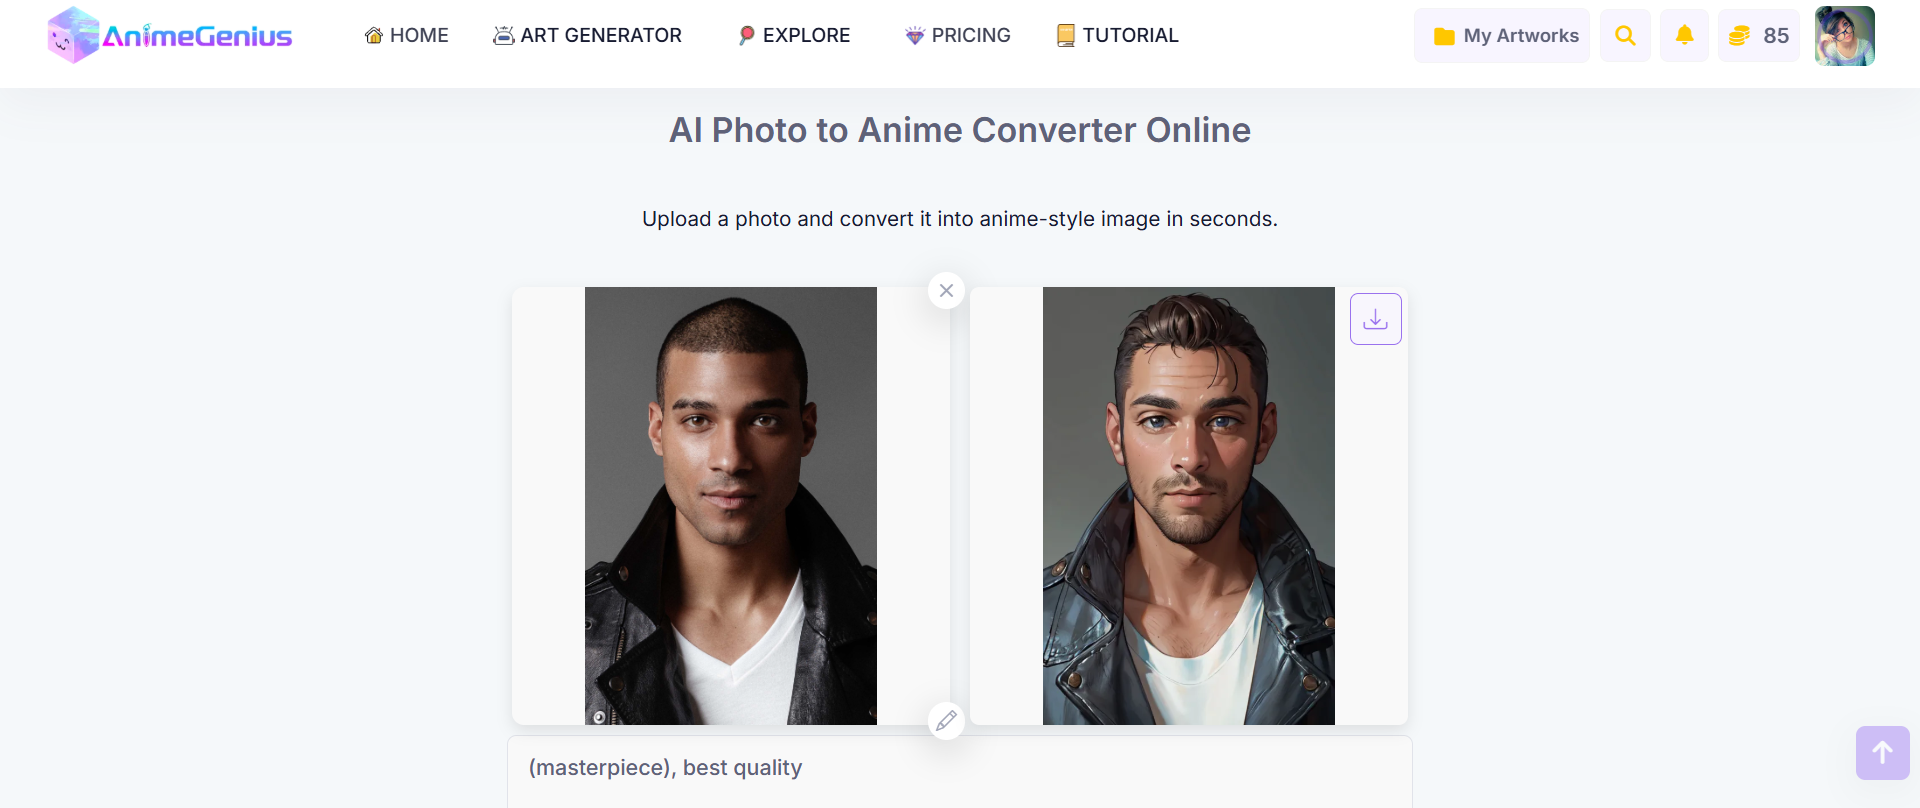Viewport: 1920px width, 808px height.
Task: View the uploaded portrait photo thumbnail
Action: point(730,505)
